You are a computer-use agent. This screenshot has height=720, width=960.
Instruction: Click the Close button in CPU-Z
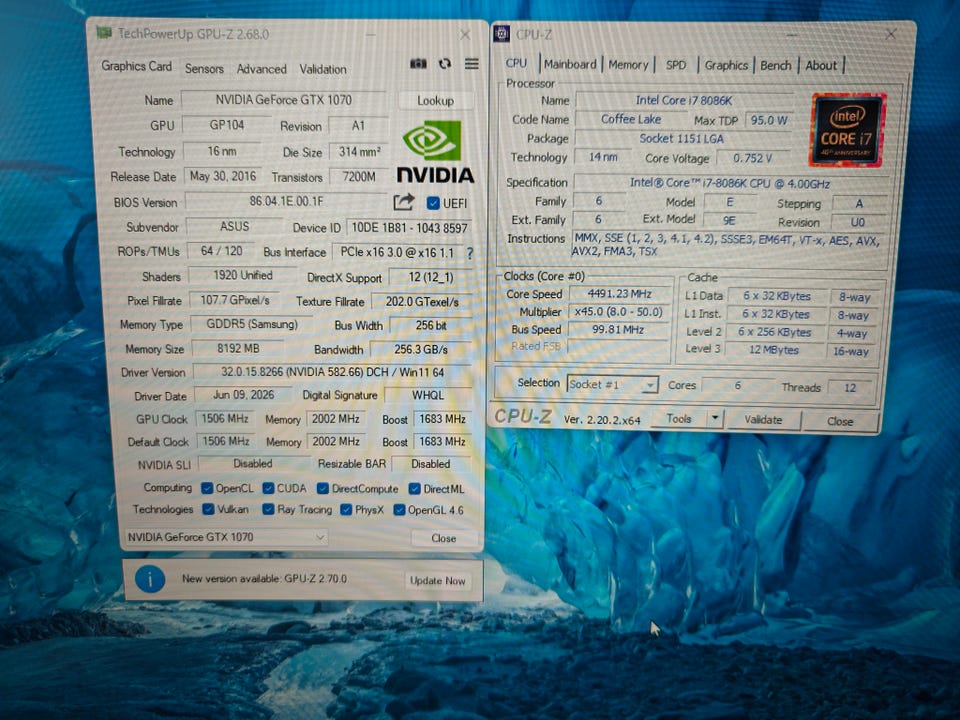[x=840, y=421]
